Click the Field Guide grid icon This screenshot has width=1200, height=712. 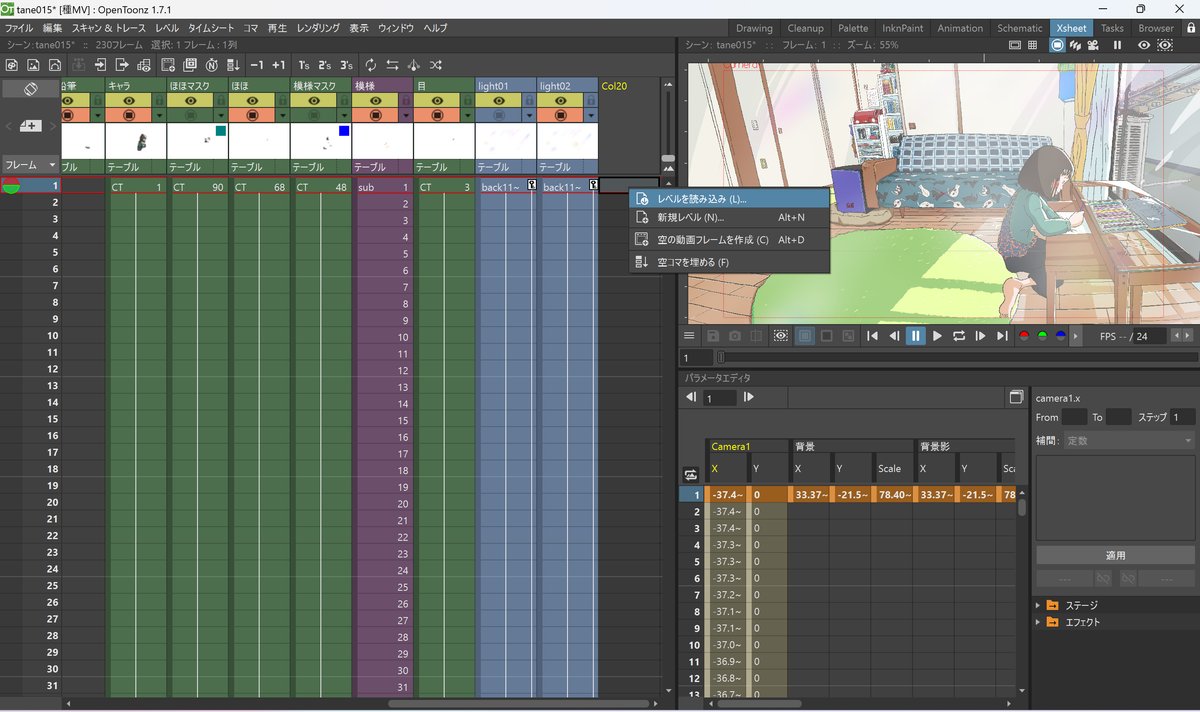(x=1032, y=45)
